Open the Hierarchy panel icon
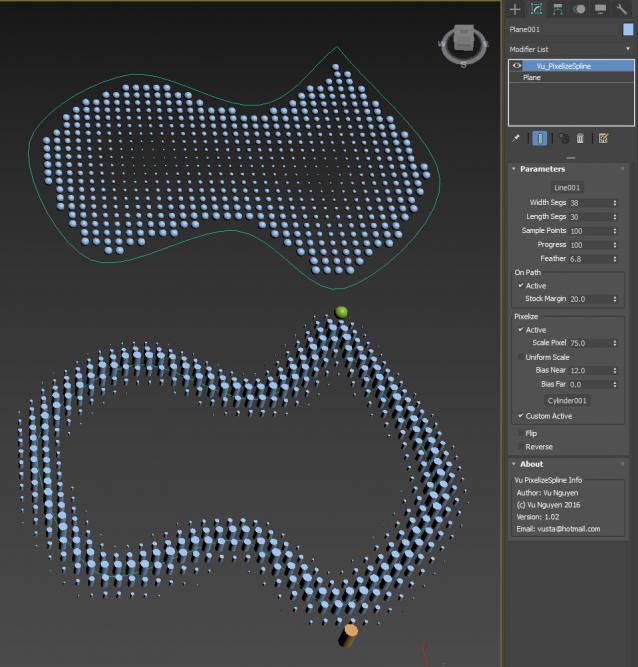The height and width of the screenshot is (667, 638). pos(558,9)
